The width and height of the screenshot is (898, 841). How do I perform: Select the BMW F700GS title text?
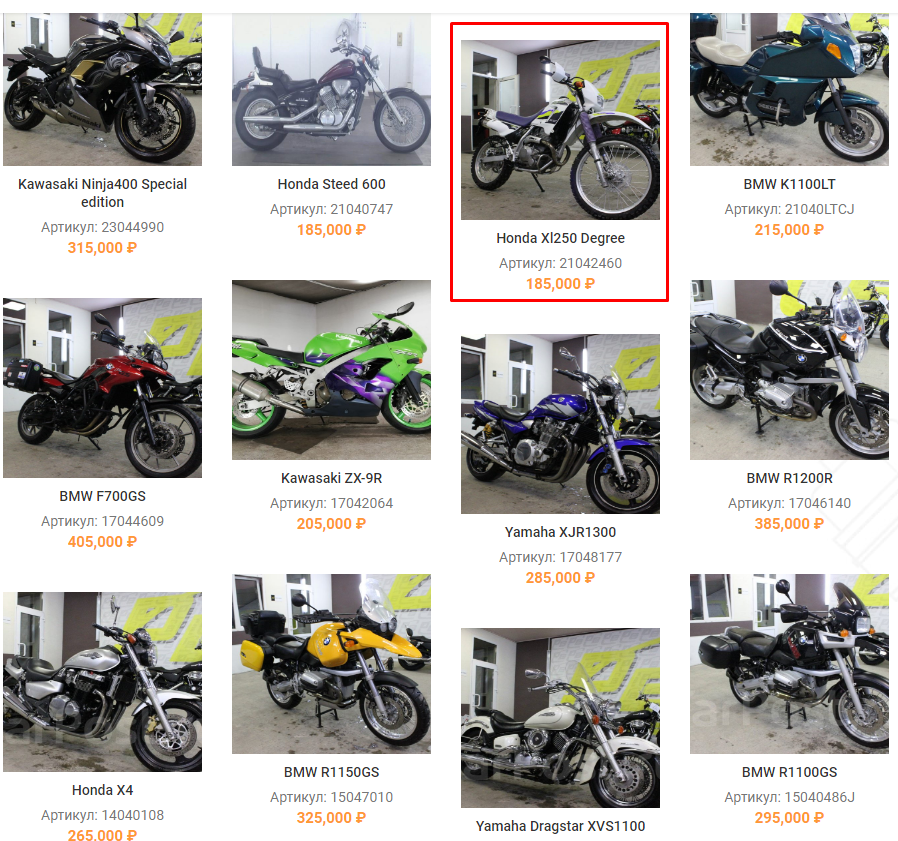click(103, 496)
